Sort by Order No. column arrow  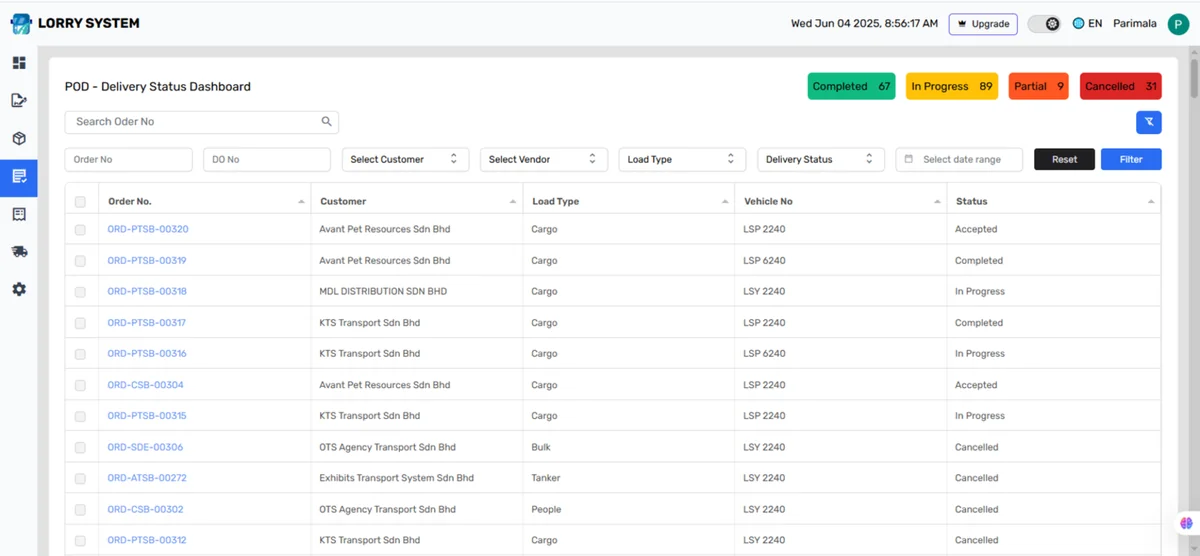click(x=302, y=202)
